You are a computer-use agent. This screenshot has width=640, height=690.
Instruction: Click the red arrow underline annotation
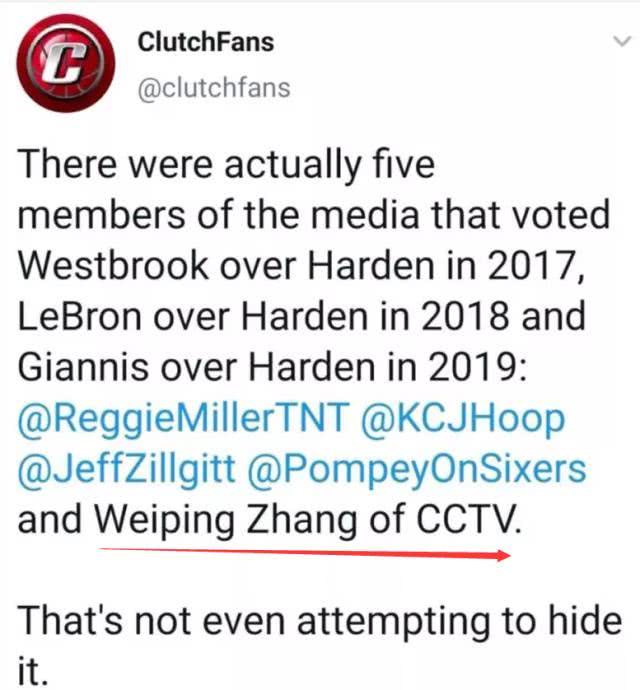coord(305,553)
